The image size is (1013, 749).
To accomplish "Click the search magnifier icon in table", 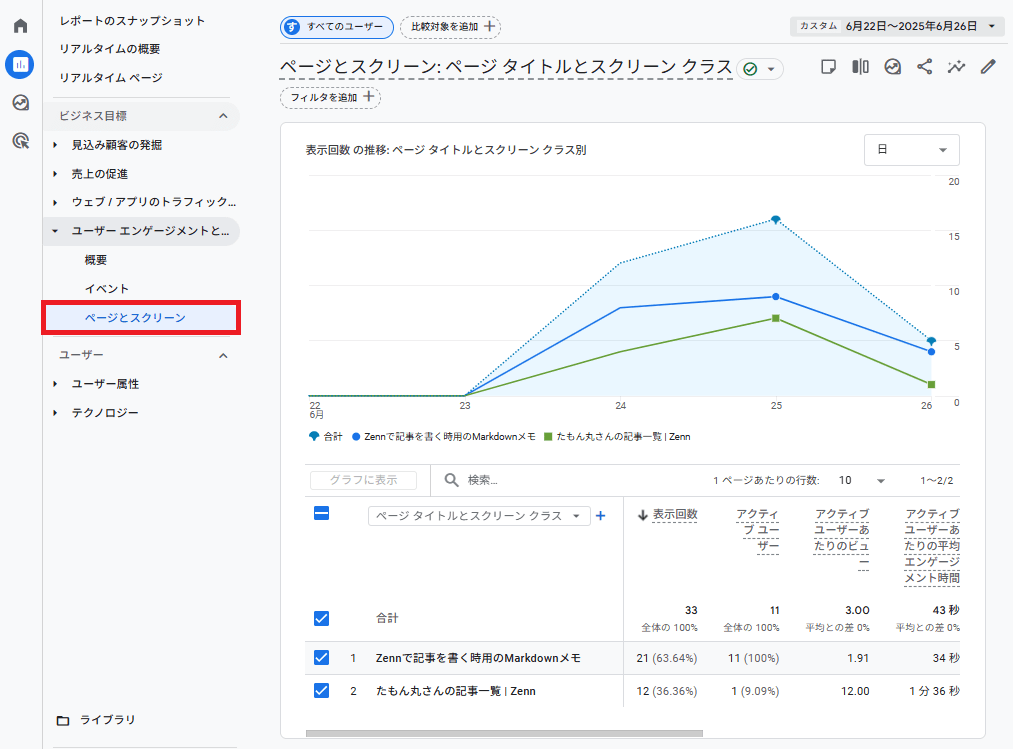I will tap(452, 480).
